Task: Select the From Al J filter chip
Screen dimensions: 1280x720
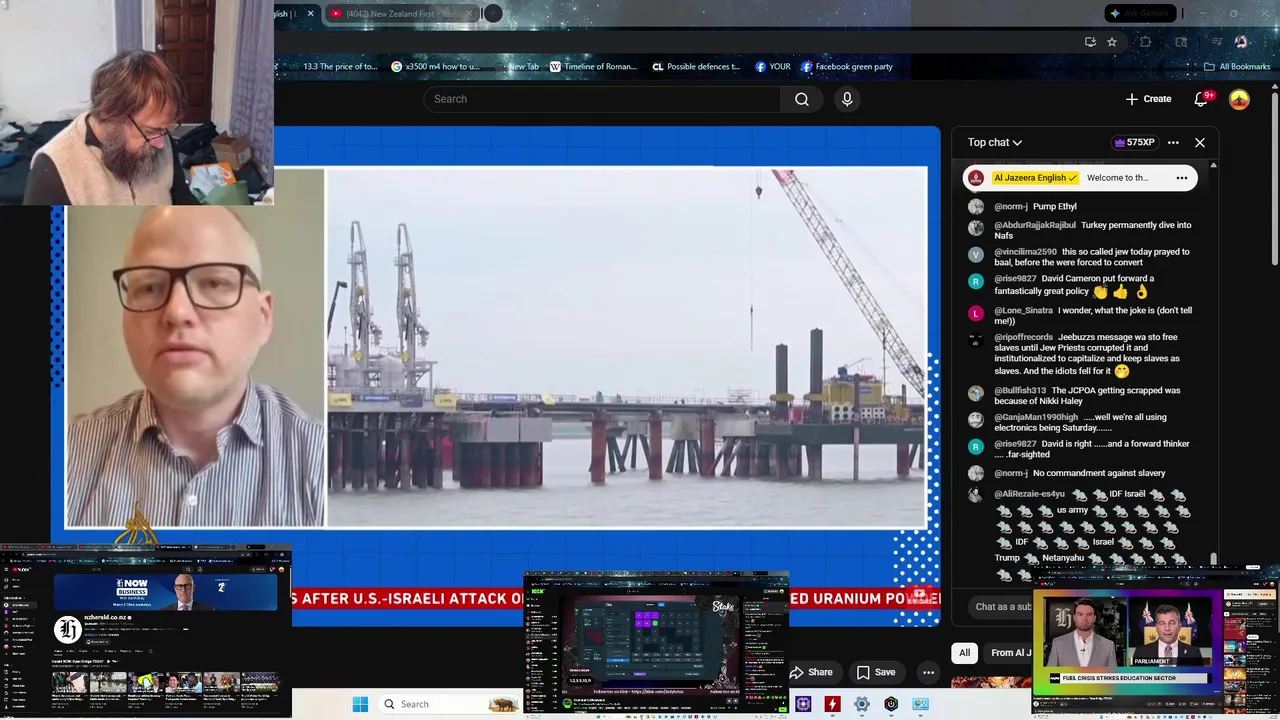Action: (x=1009, y=653)
